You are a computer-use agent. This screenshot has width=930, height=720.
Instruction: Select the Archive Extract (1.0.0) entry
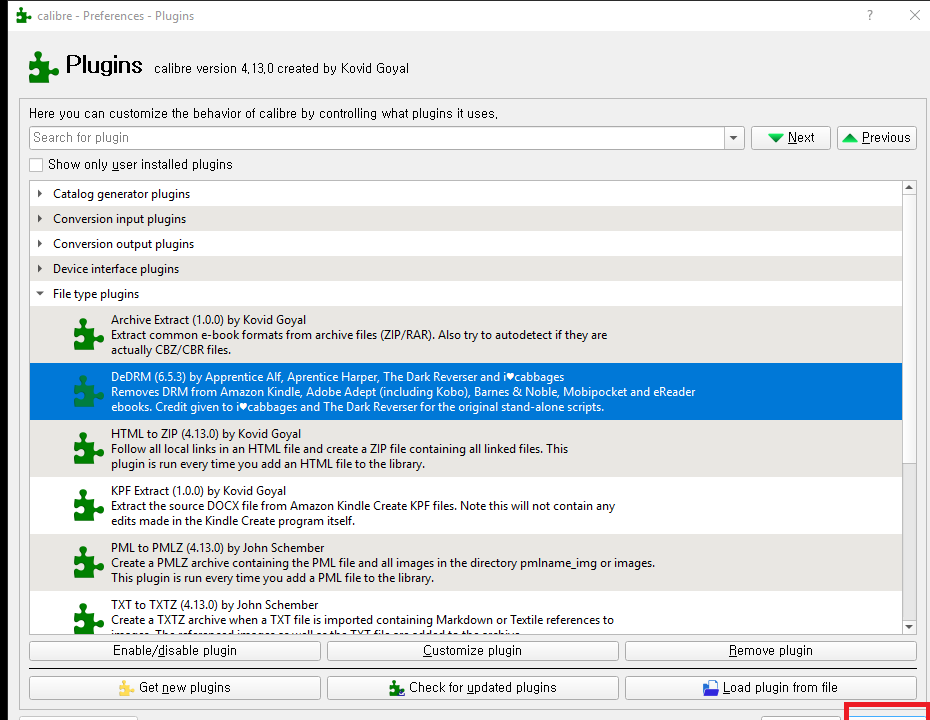(466, 334)
